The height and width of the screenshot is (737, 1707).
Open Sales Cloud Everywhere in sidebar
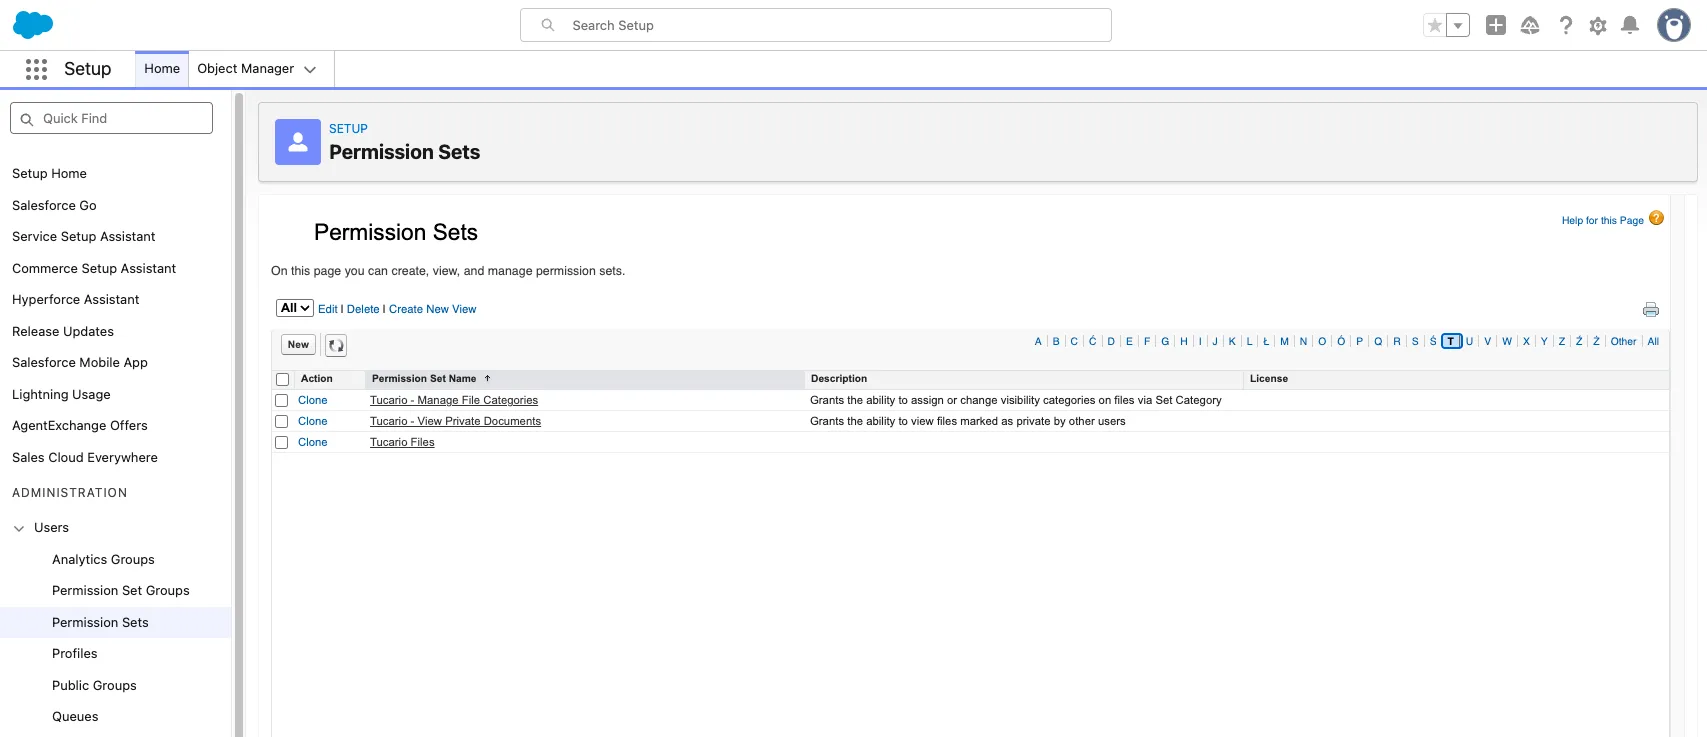(x=85, y=458)
